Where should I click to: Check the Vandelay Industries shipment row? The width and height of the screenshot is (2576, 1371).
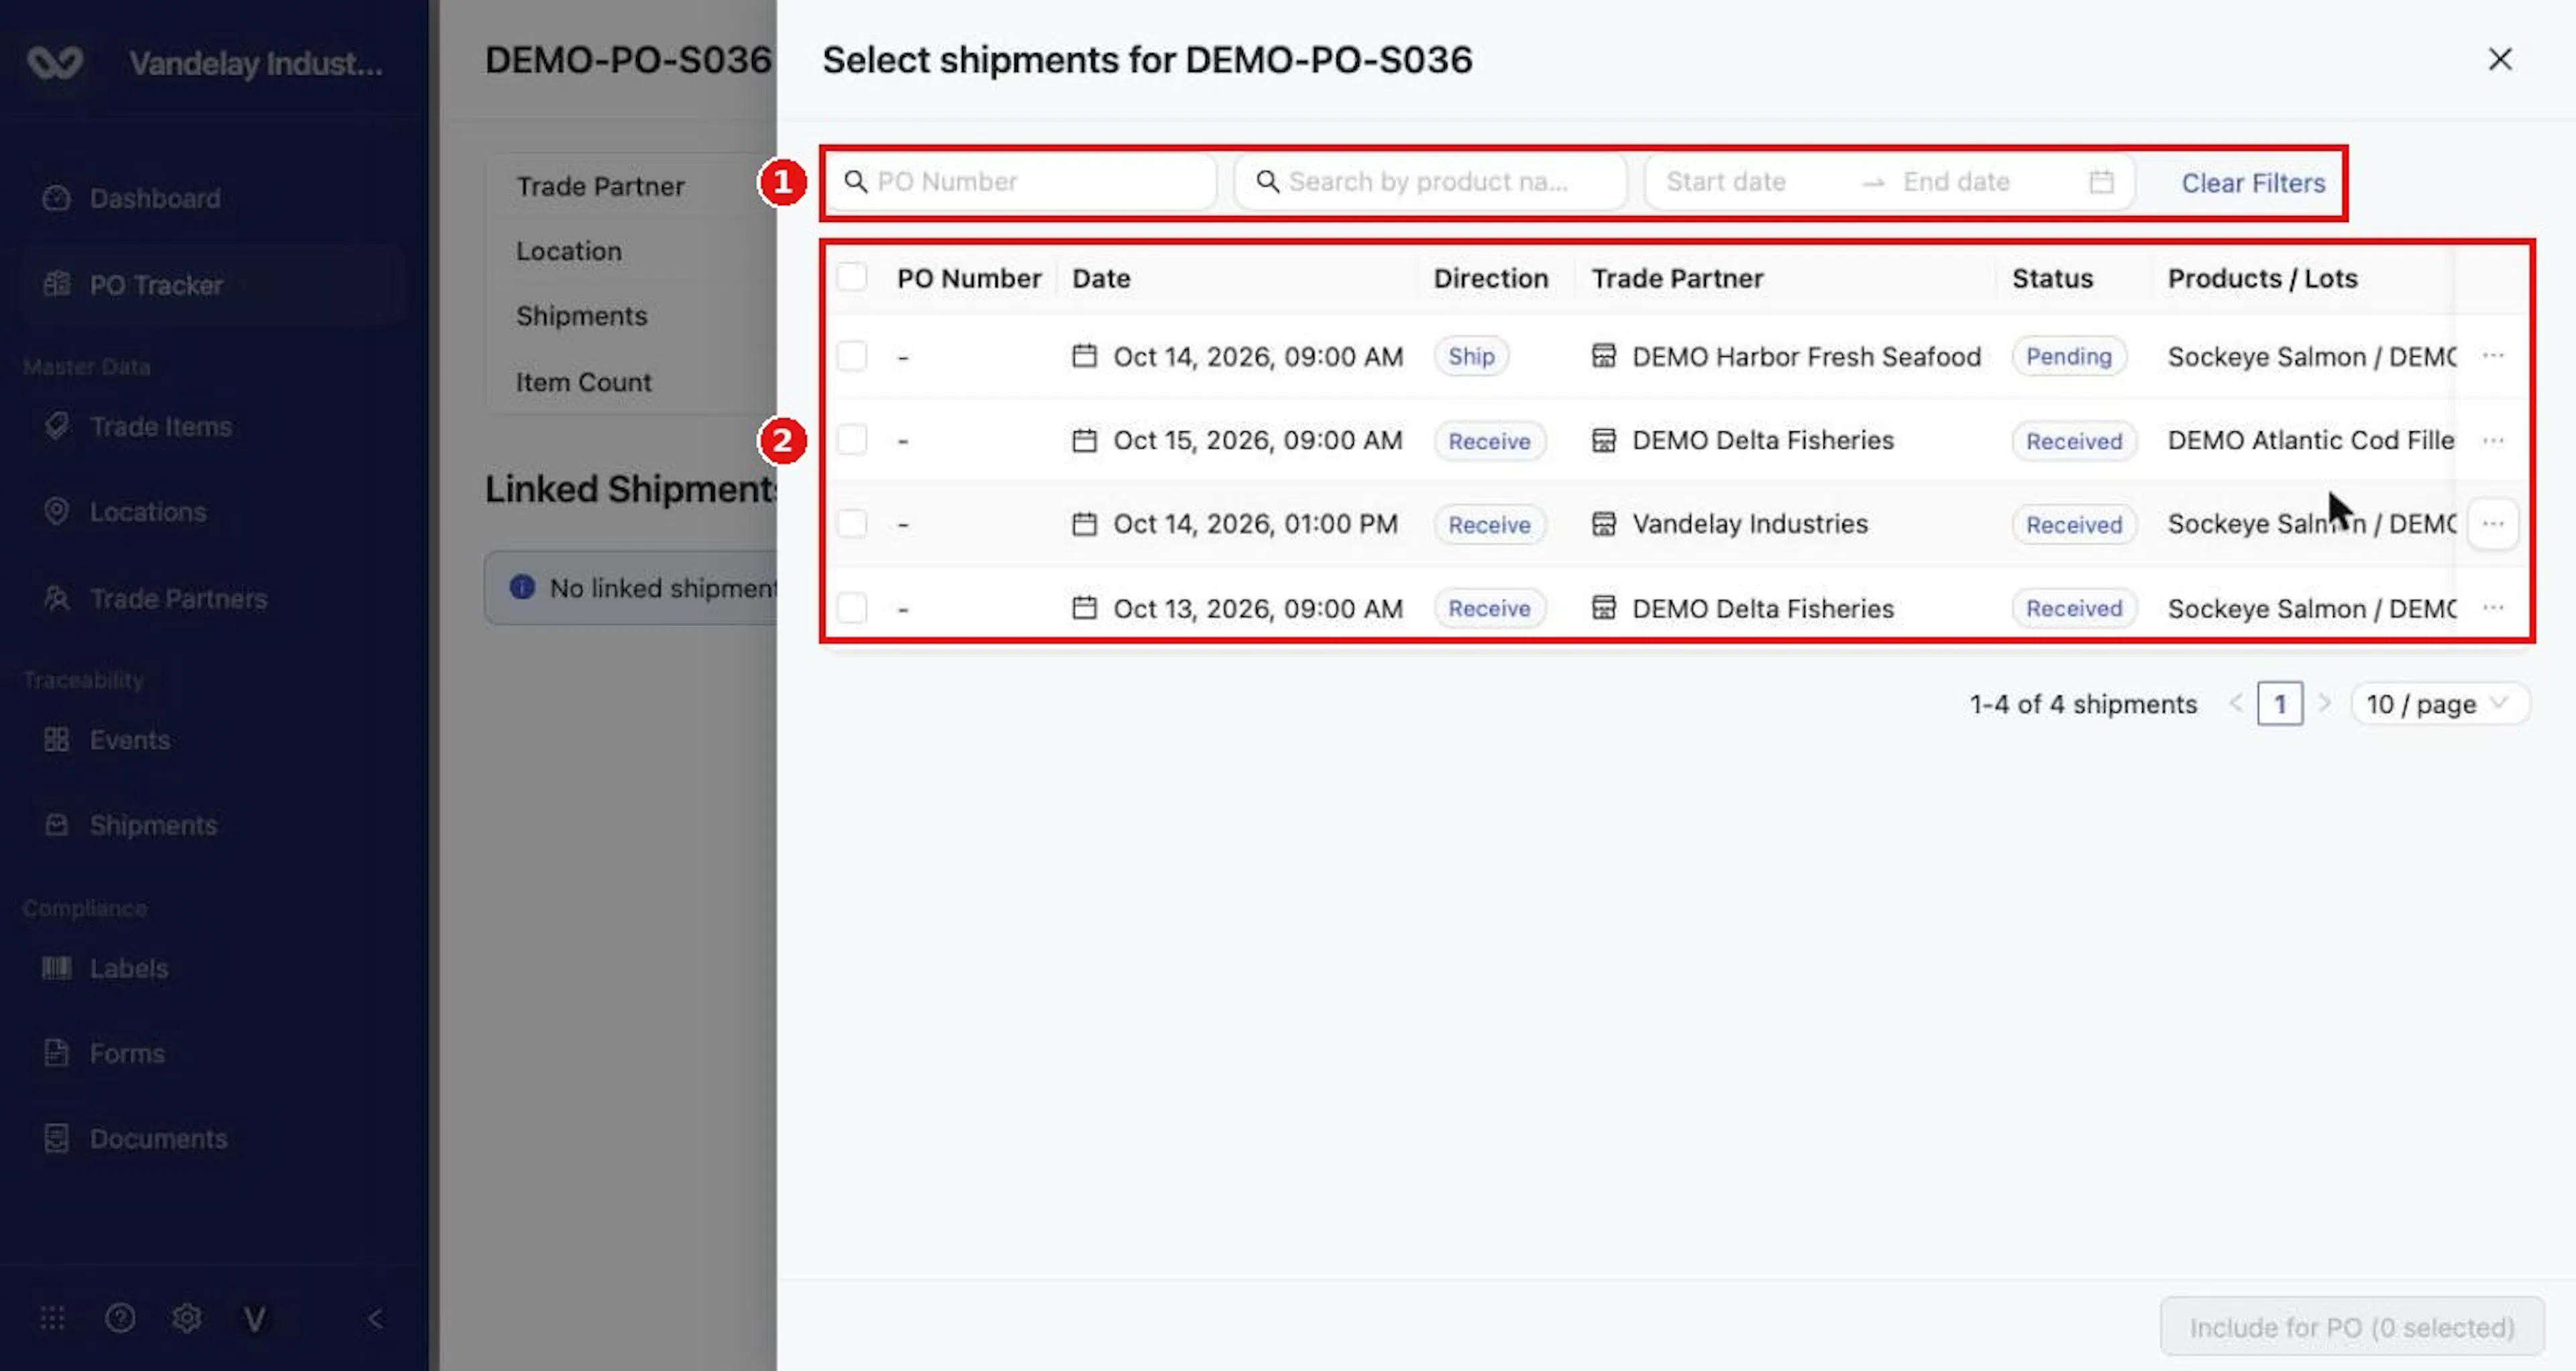pyautogui.click(x=852, y=523)
